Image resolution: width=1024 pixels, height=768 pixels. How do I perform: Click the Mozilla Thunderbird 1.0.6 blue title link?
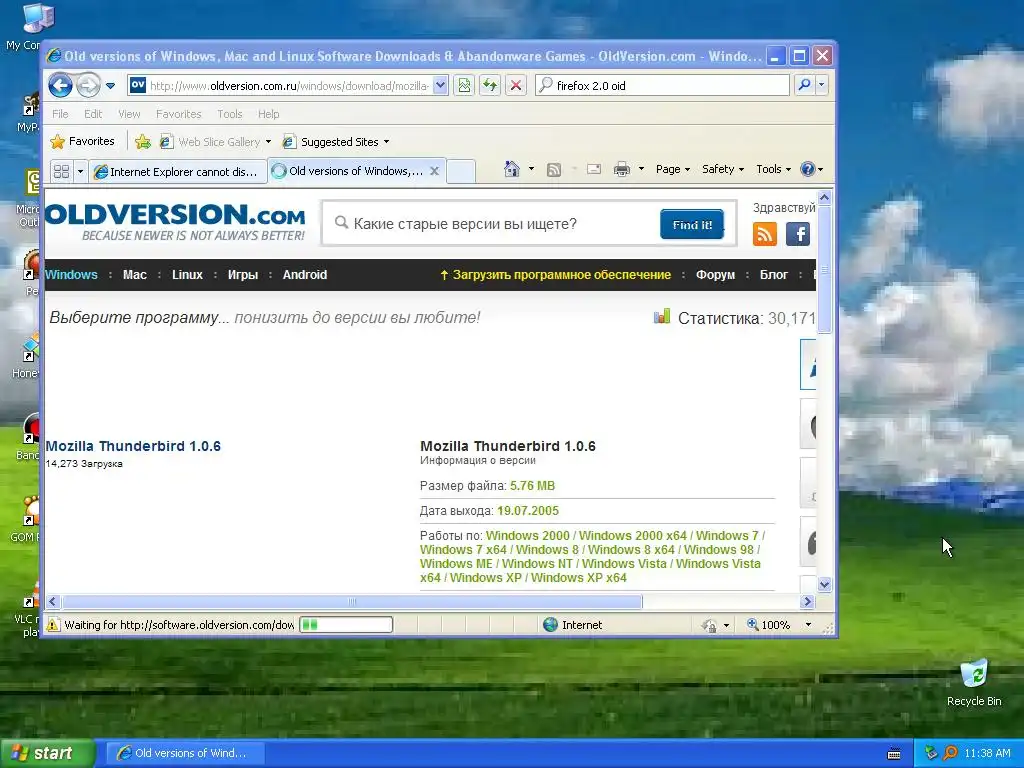click(x=133, y=446)
